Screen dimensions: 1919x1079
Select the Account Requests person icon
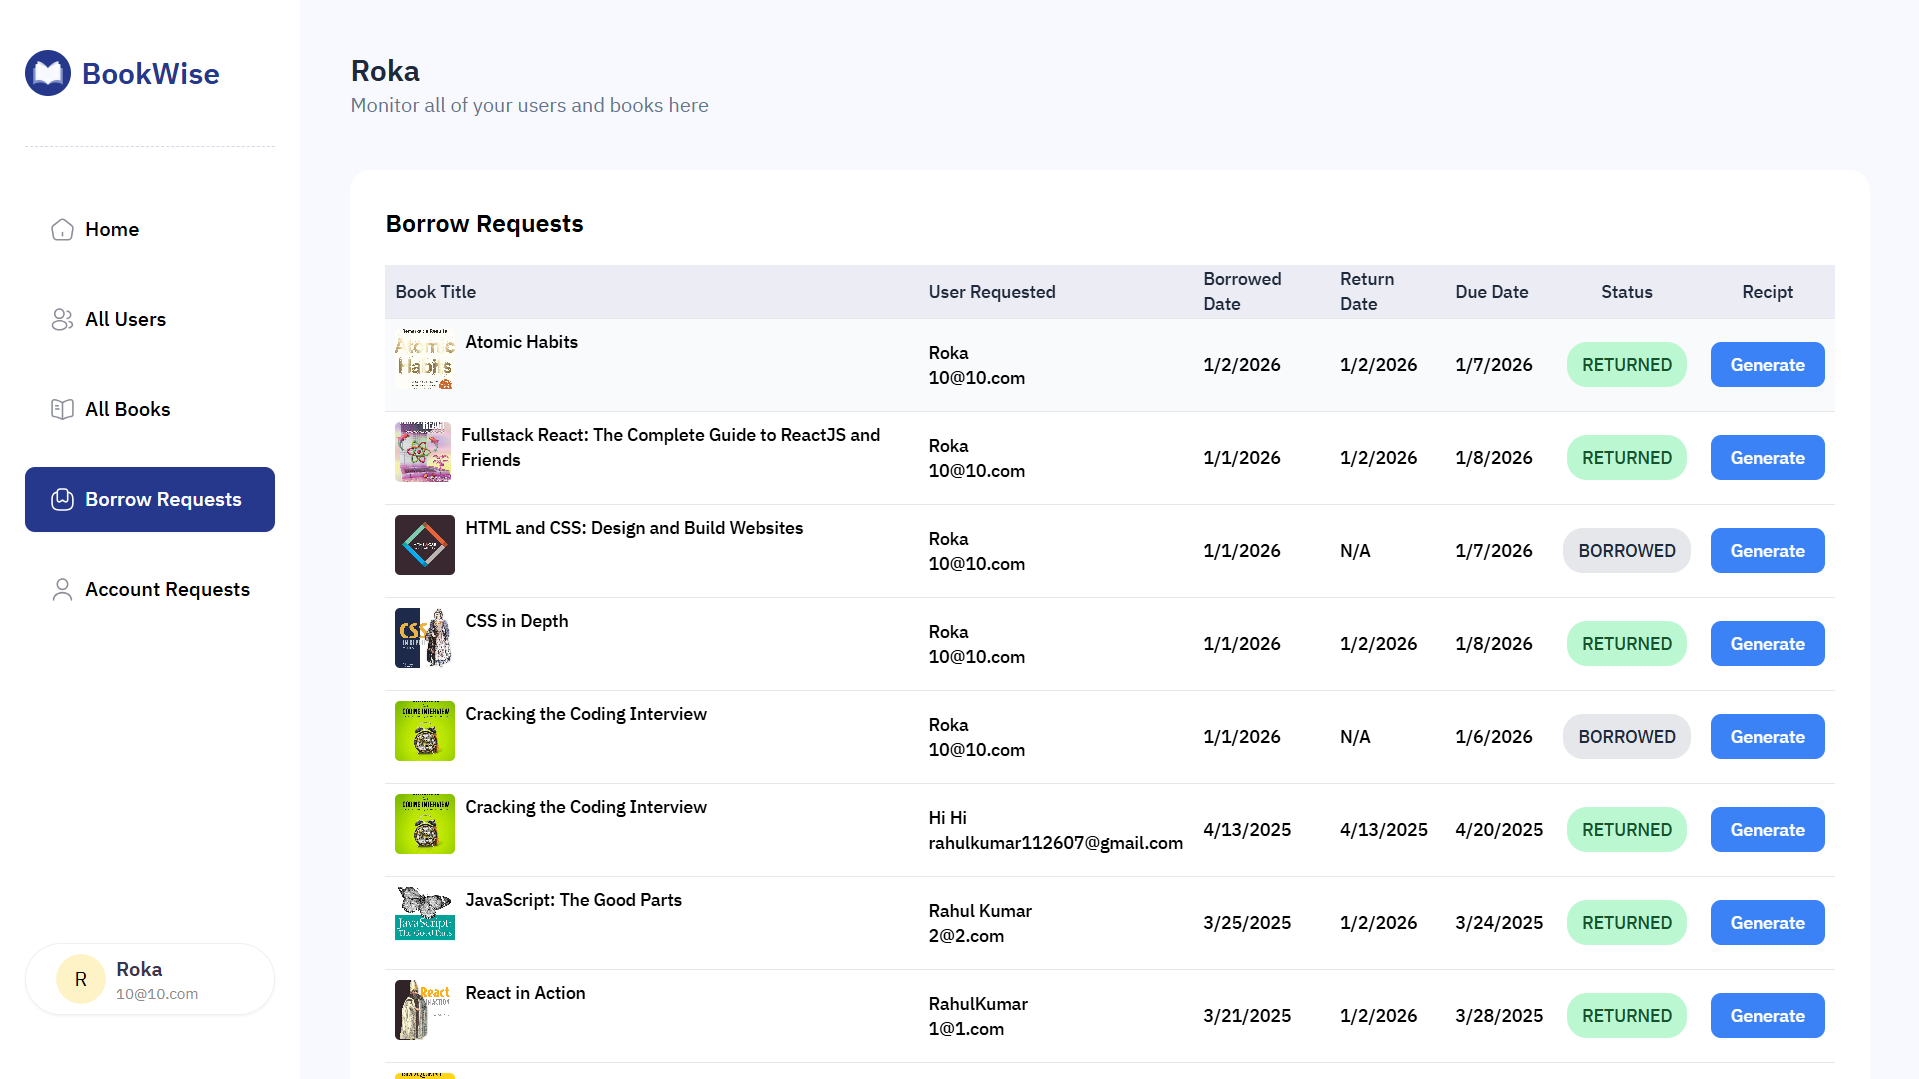tap(62, 589)
